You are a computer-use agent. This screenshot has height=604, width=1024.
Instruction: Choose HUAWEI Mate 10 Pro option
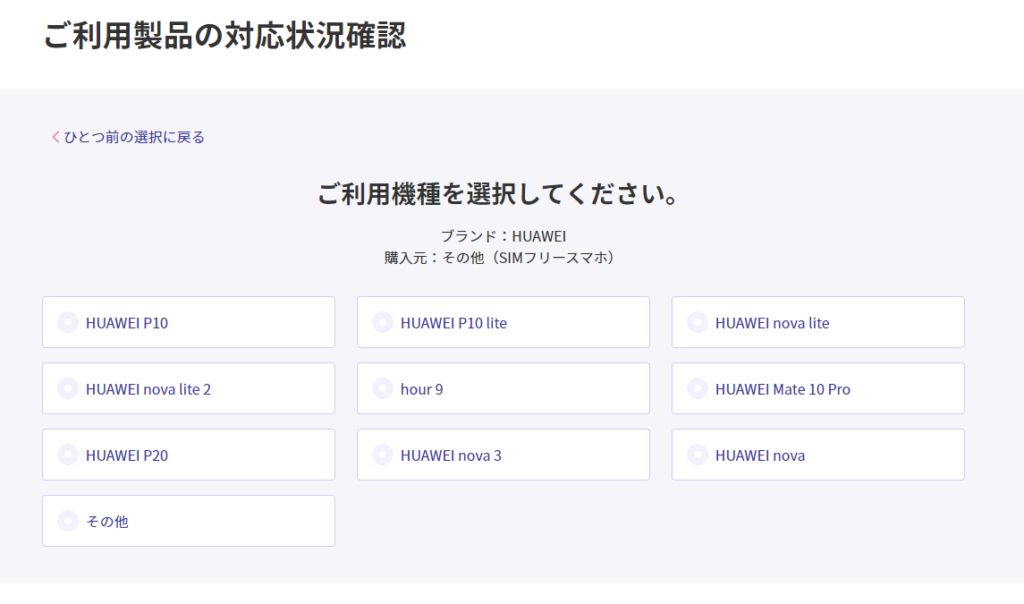tap(818, 389)
